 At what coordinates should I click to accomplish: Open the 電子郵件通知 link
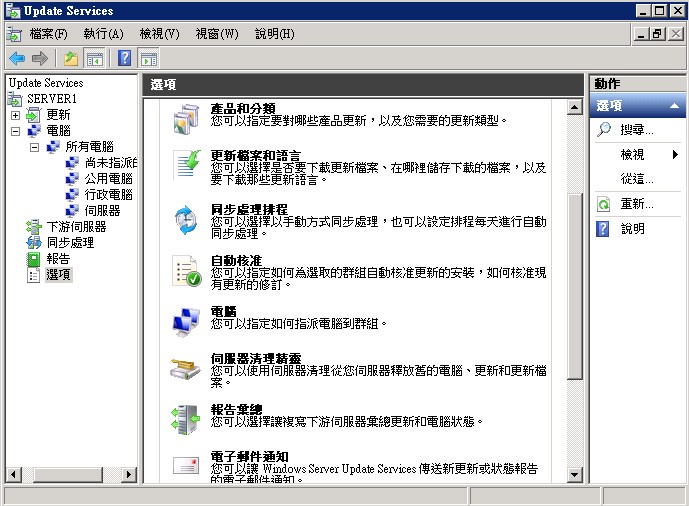(x=249, y=456)
